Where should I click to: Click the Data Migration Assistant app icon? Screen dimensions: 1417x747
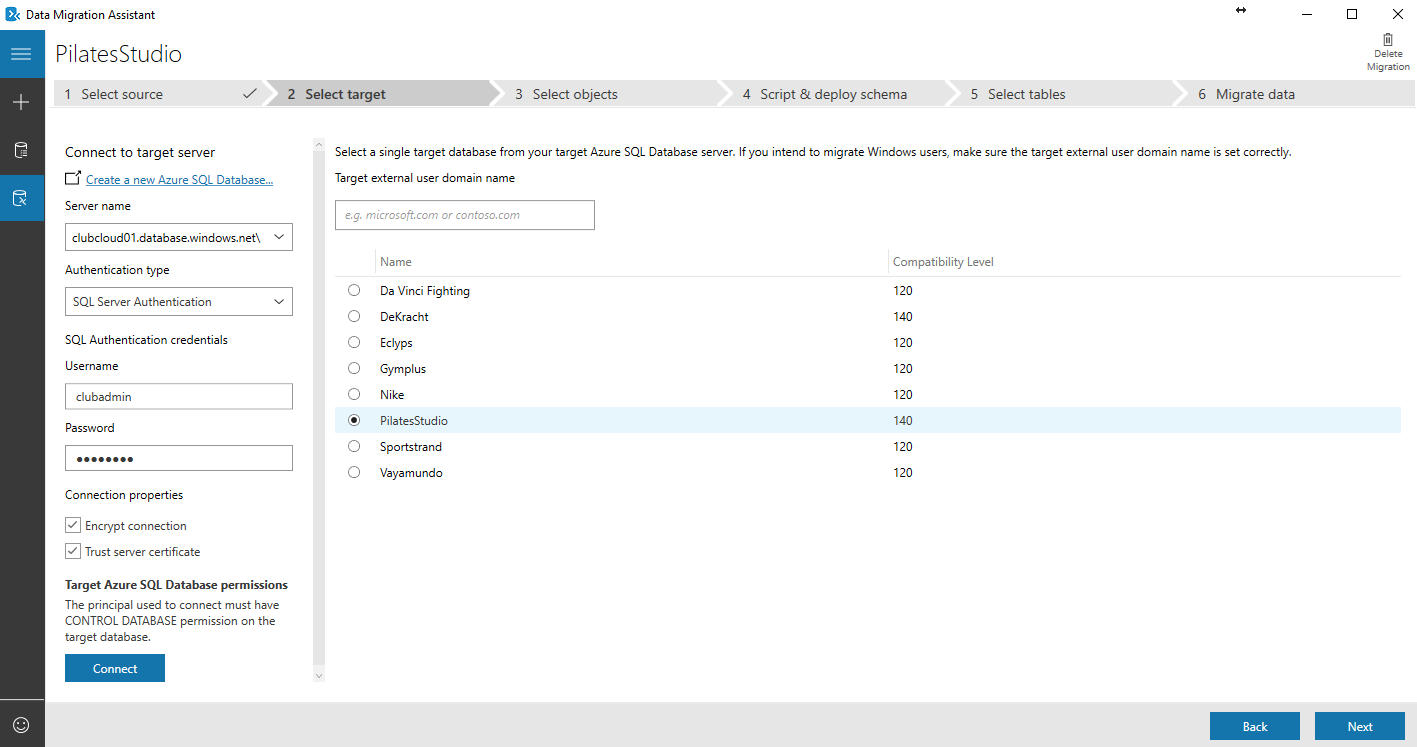pos(13,15)
